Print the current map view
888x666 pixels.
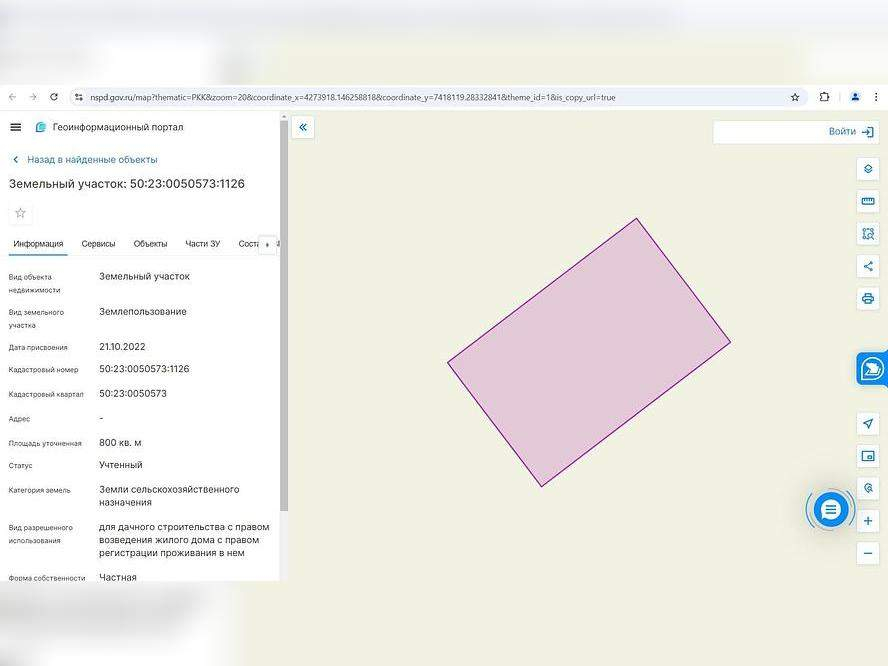tap(867, 298)
